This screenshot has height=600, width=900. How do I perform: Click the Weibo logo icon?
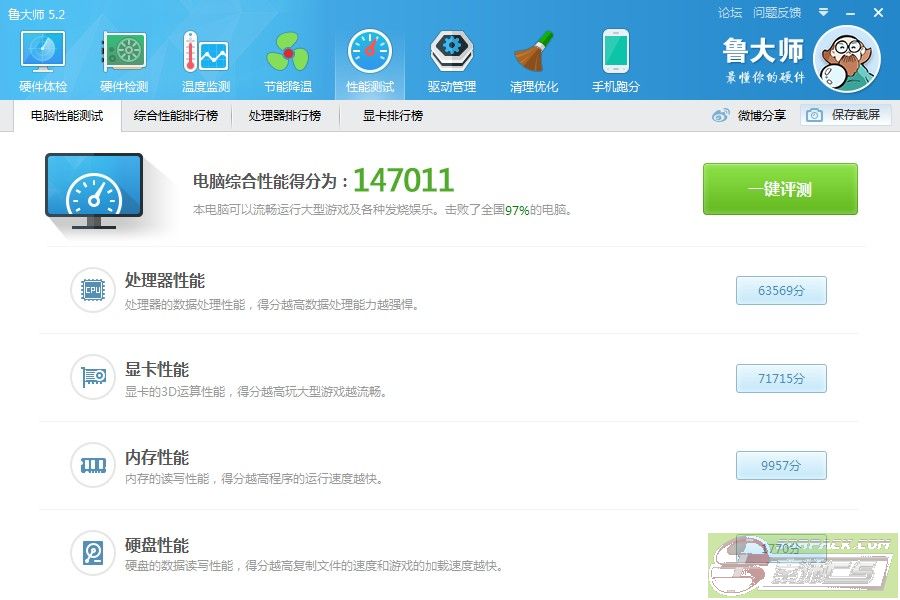point(720,115)
